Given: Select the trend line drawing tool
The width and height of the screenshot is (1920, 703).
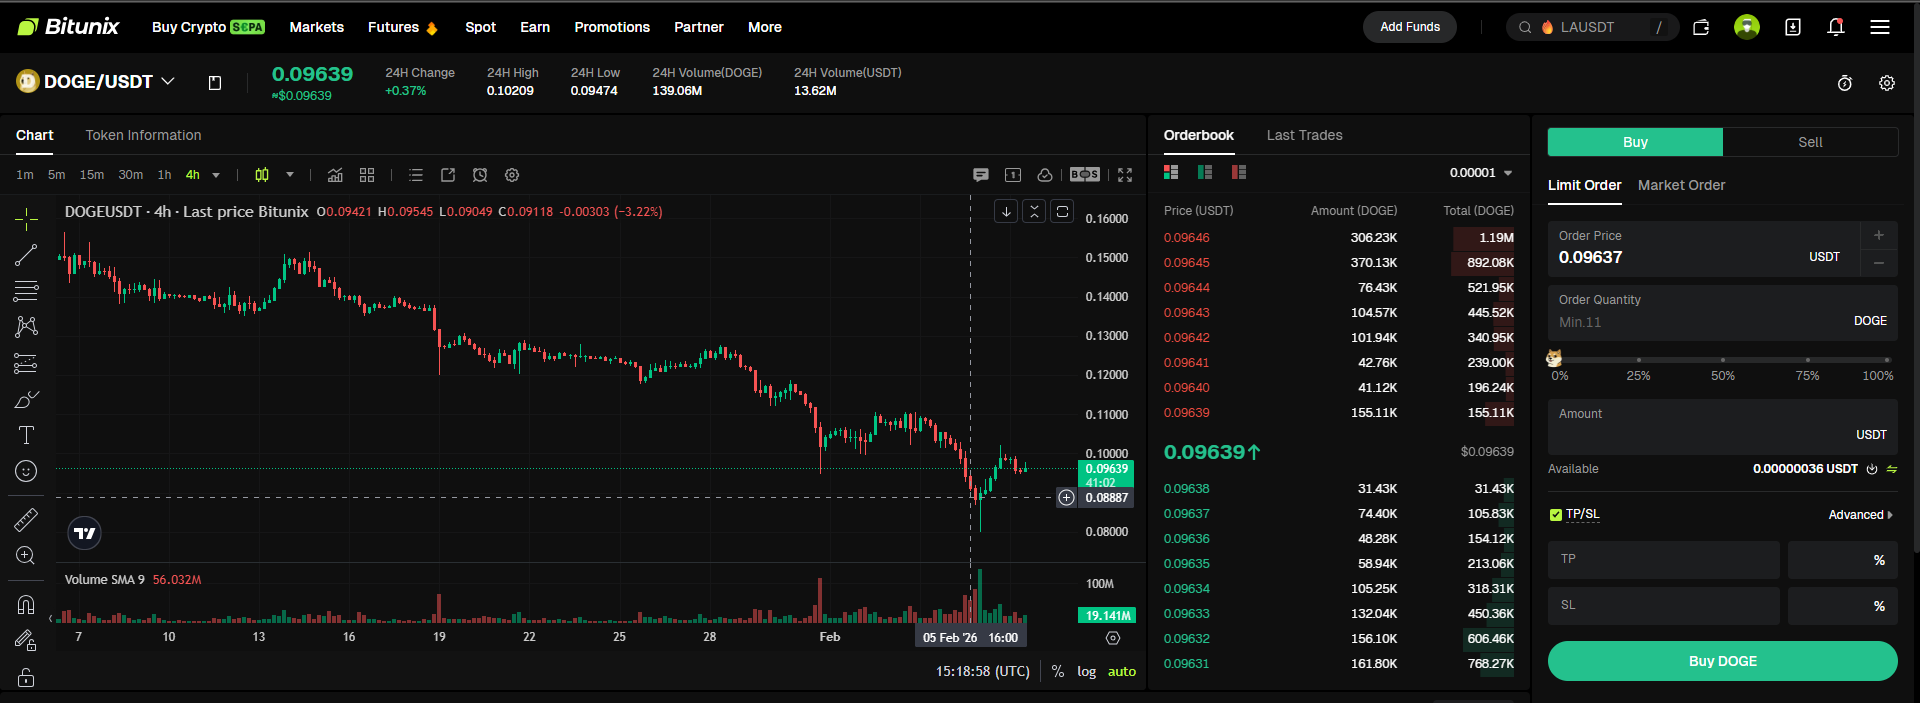Looking at the screenshot, I should (26, 255).
